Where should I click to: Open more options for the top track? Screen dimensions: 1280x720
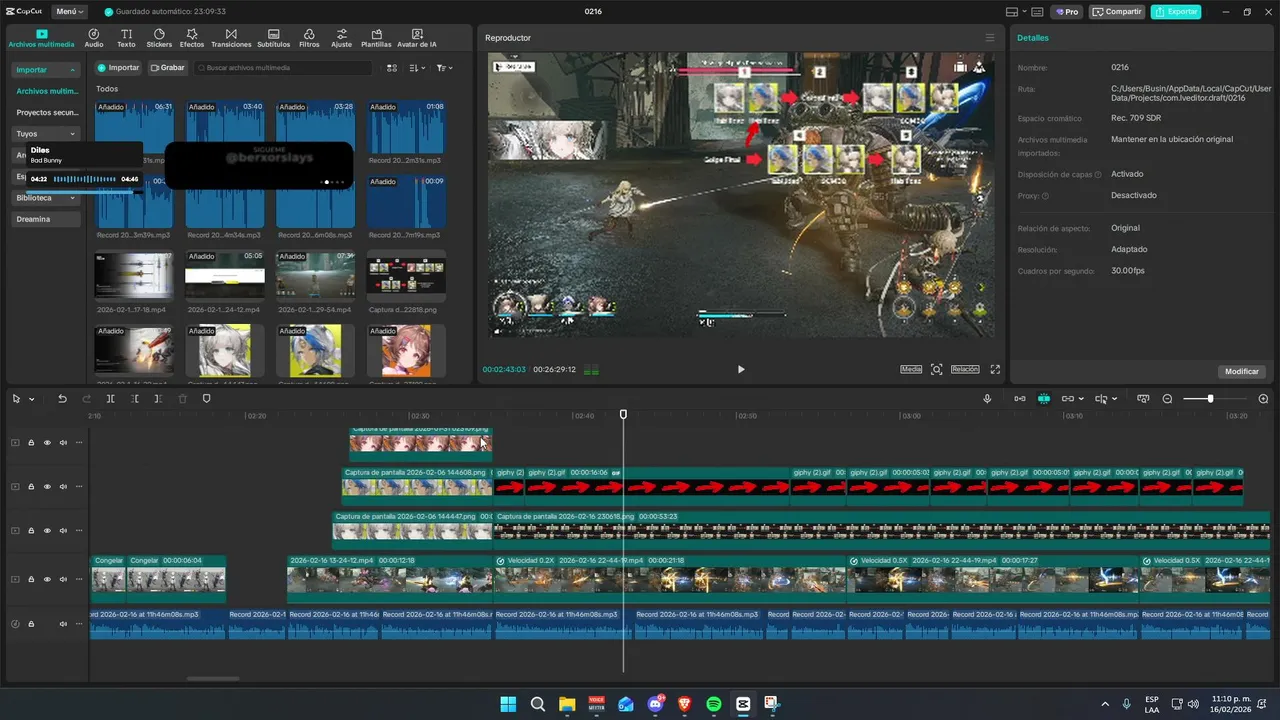79,443
